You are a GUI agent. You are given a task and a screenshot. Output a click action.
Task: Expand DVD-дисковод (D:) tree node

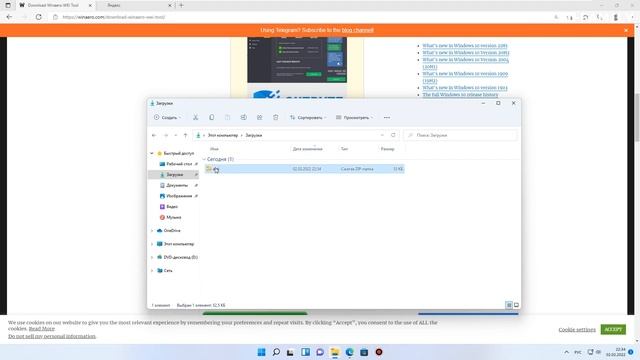152,258
